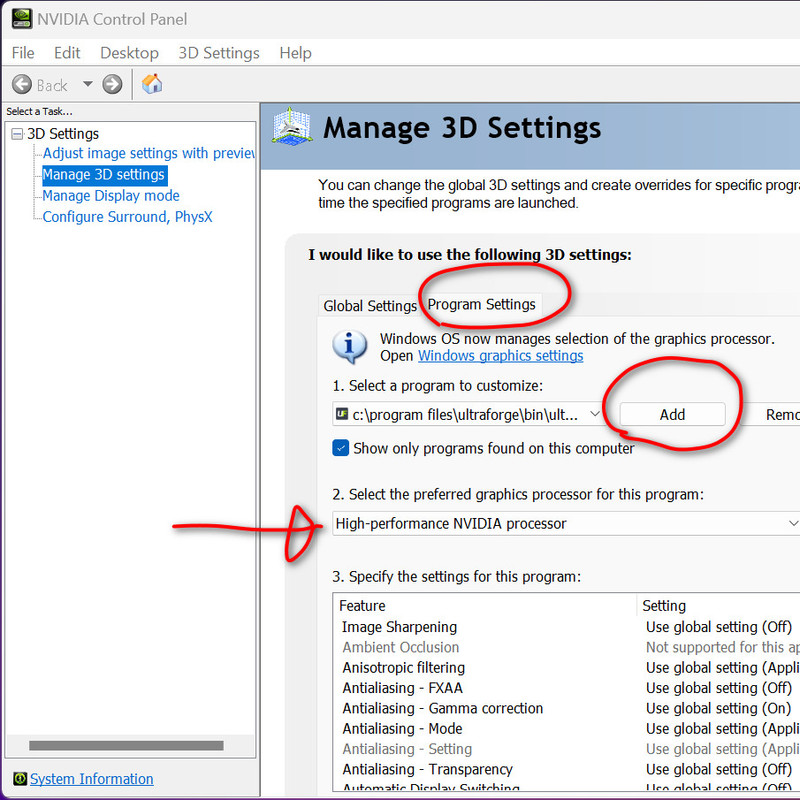Open the System Information link
This screenshot has width=800, height=800.
pos(91,779)
